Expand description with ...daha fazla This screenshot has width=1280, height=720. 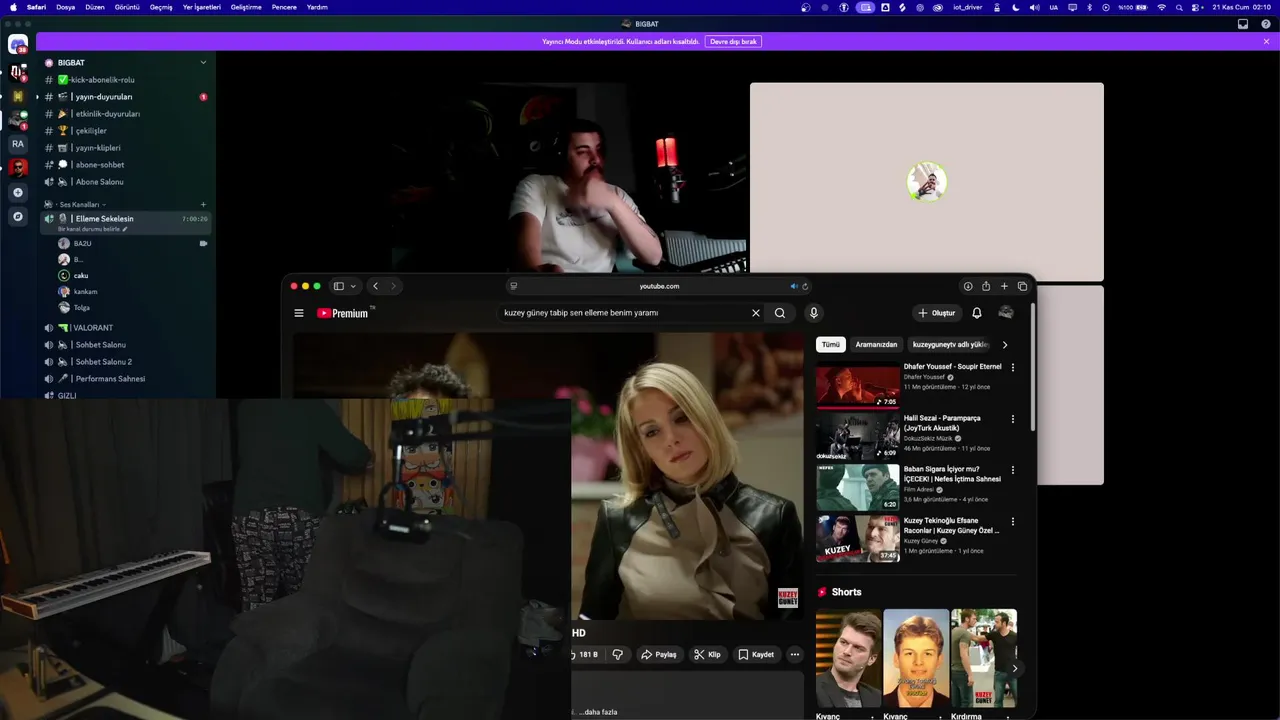click(x=598, y=712)
